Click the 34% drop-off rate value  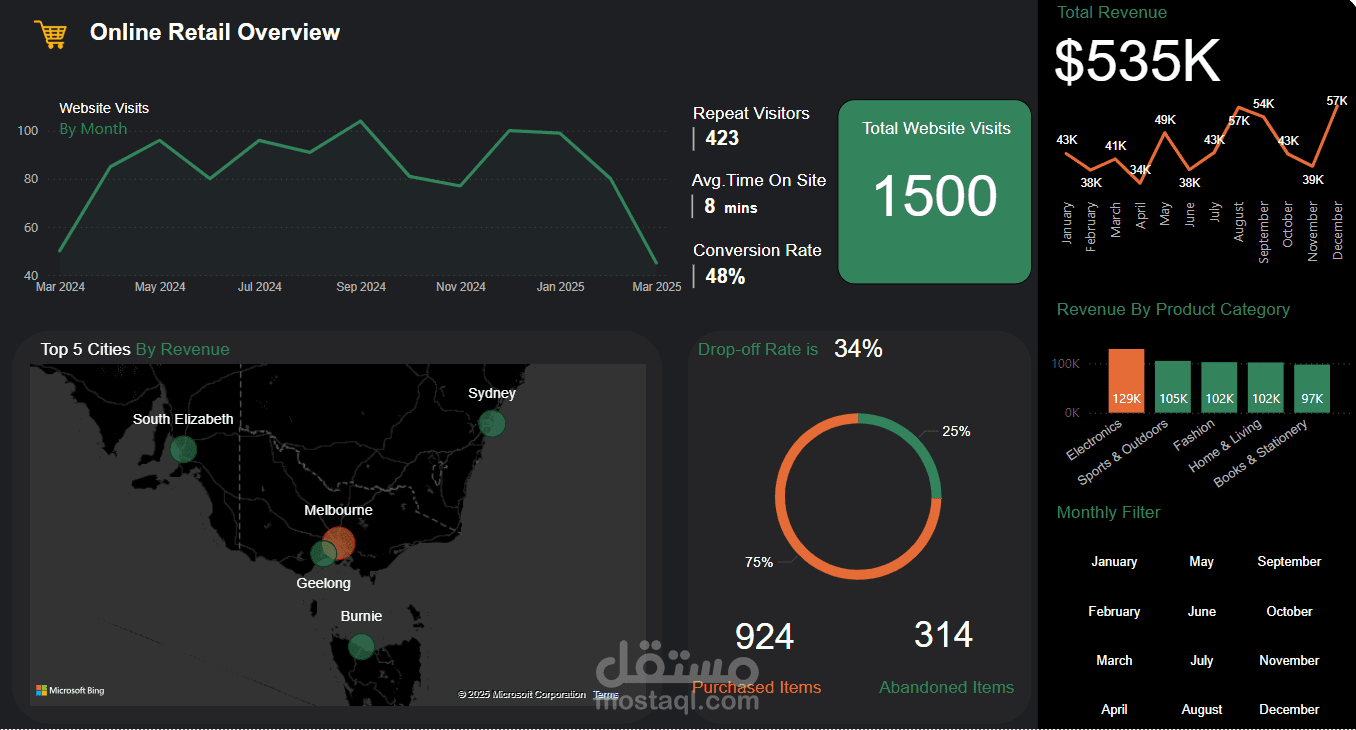[x=858, y=348]
